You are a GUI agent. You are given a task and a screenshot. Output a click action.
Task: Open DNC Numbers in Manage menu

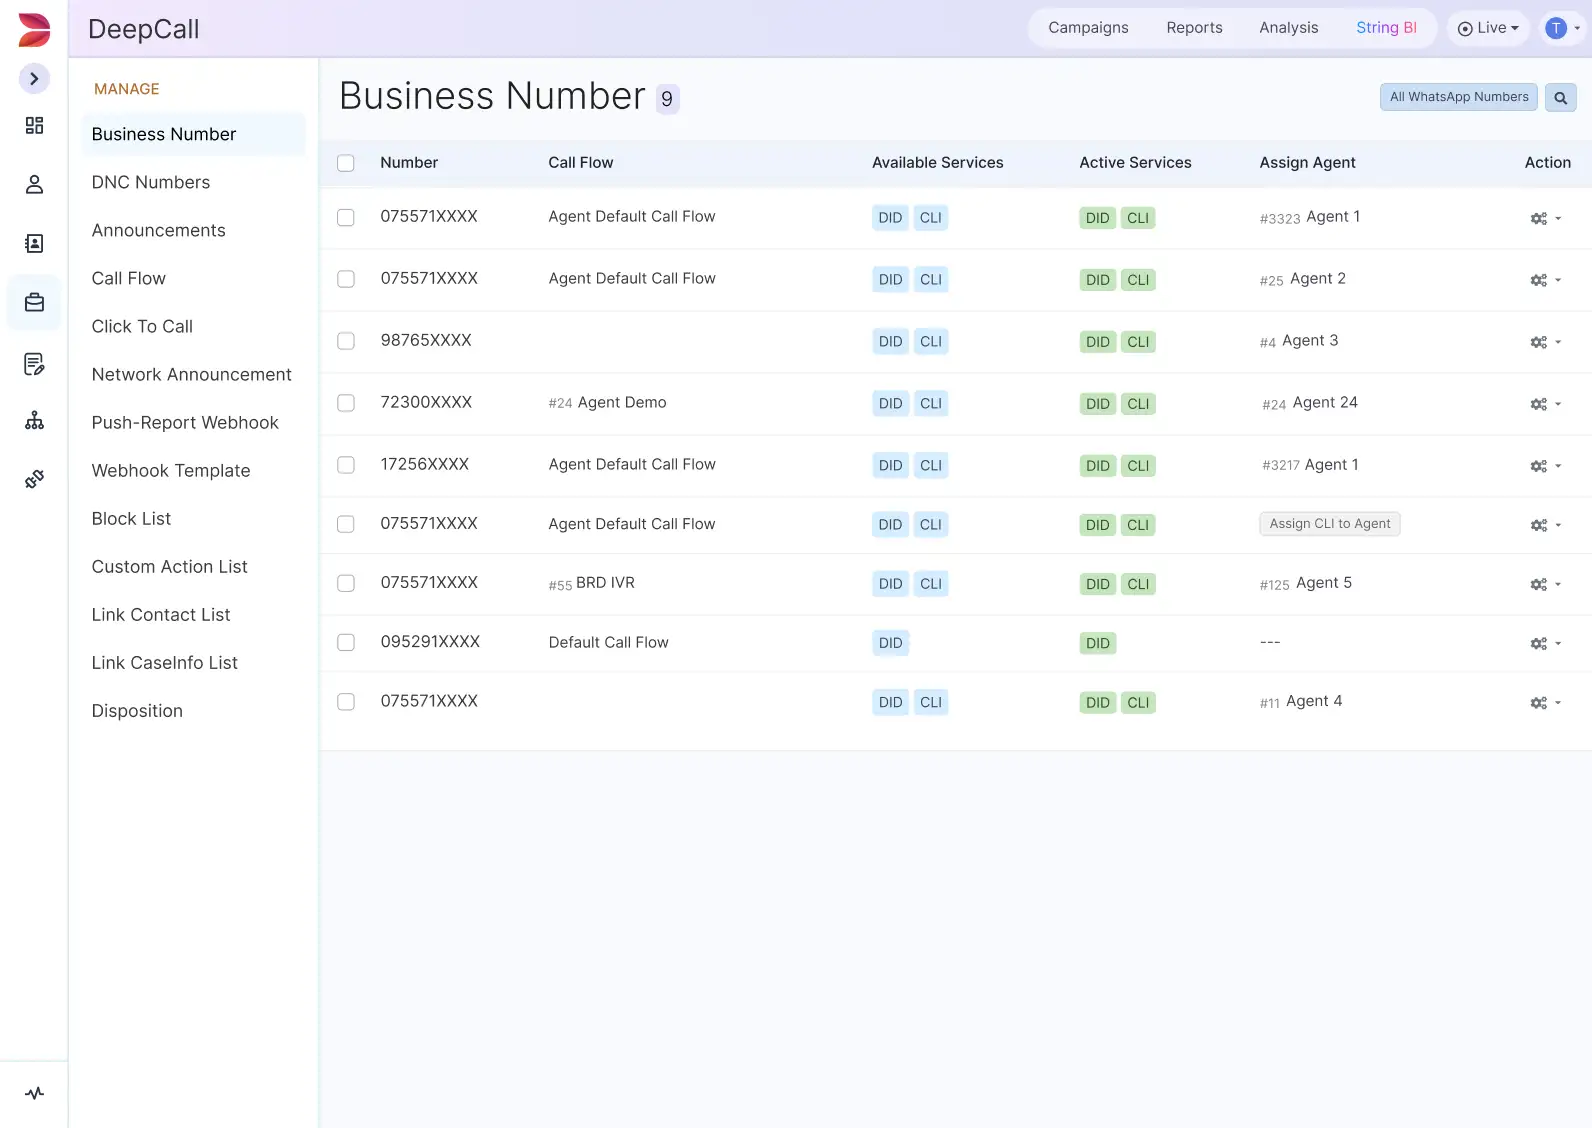(x=151, y=182)
